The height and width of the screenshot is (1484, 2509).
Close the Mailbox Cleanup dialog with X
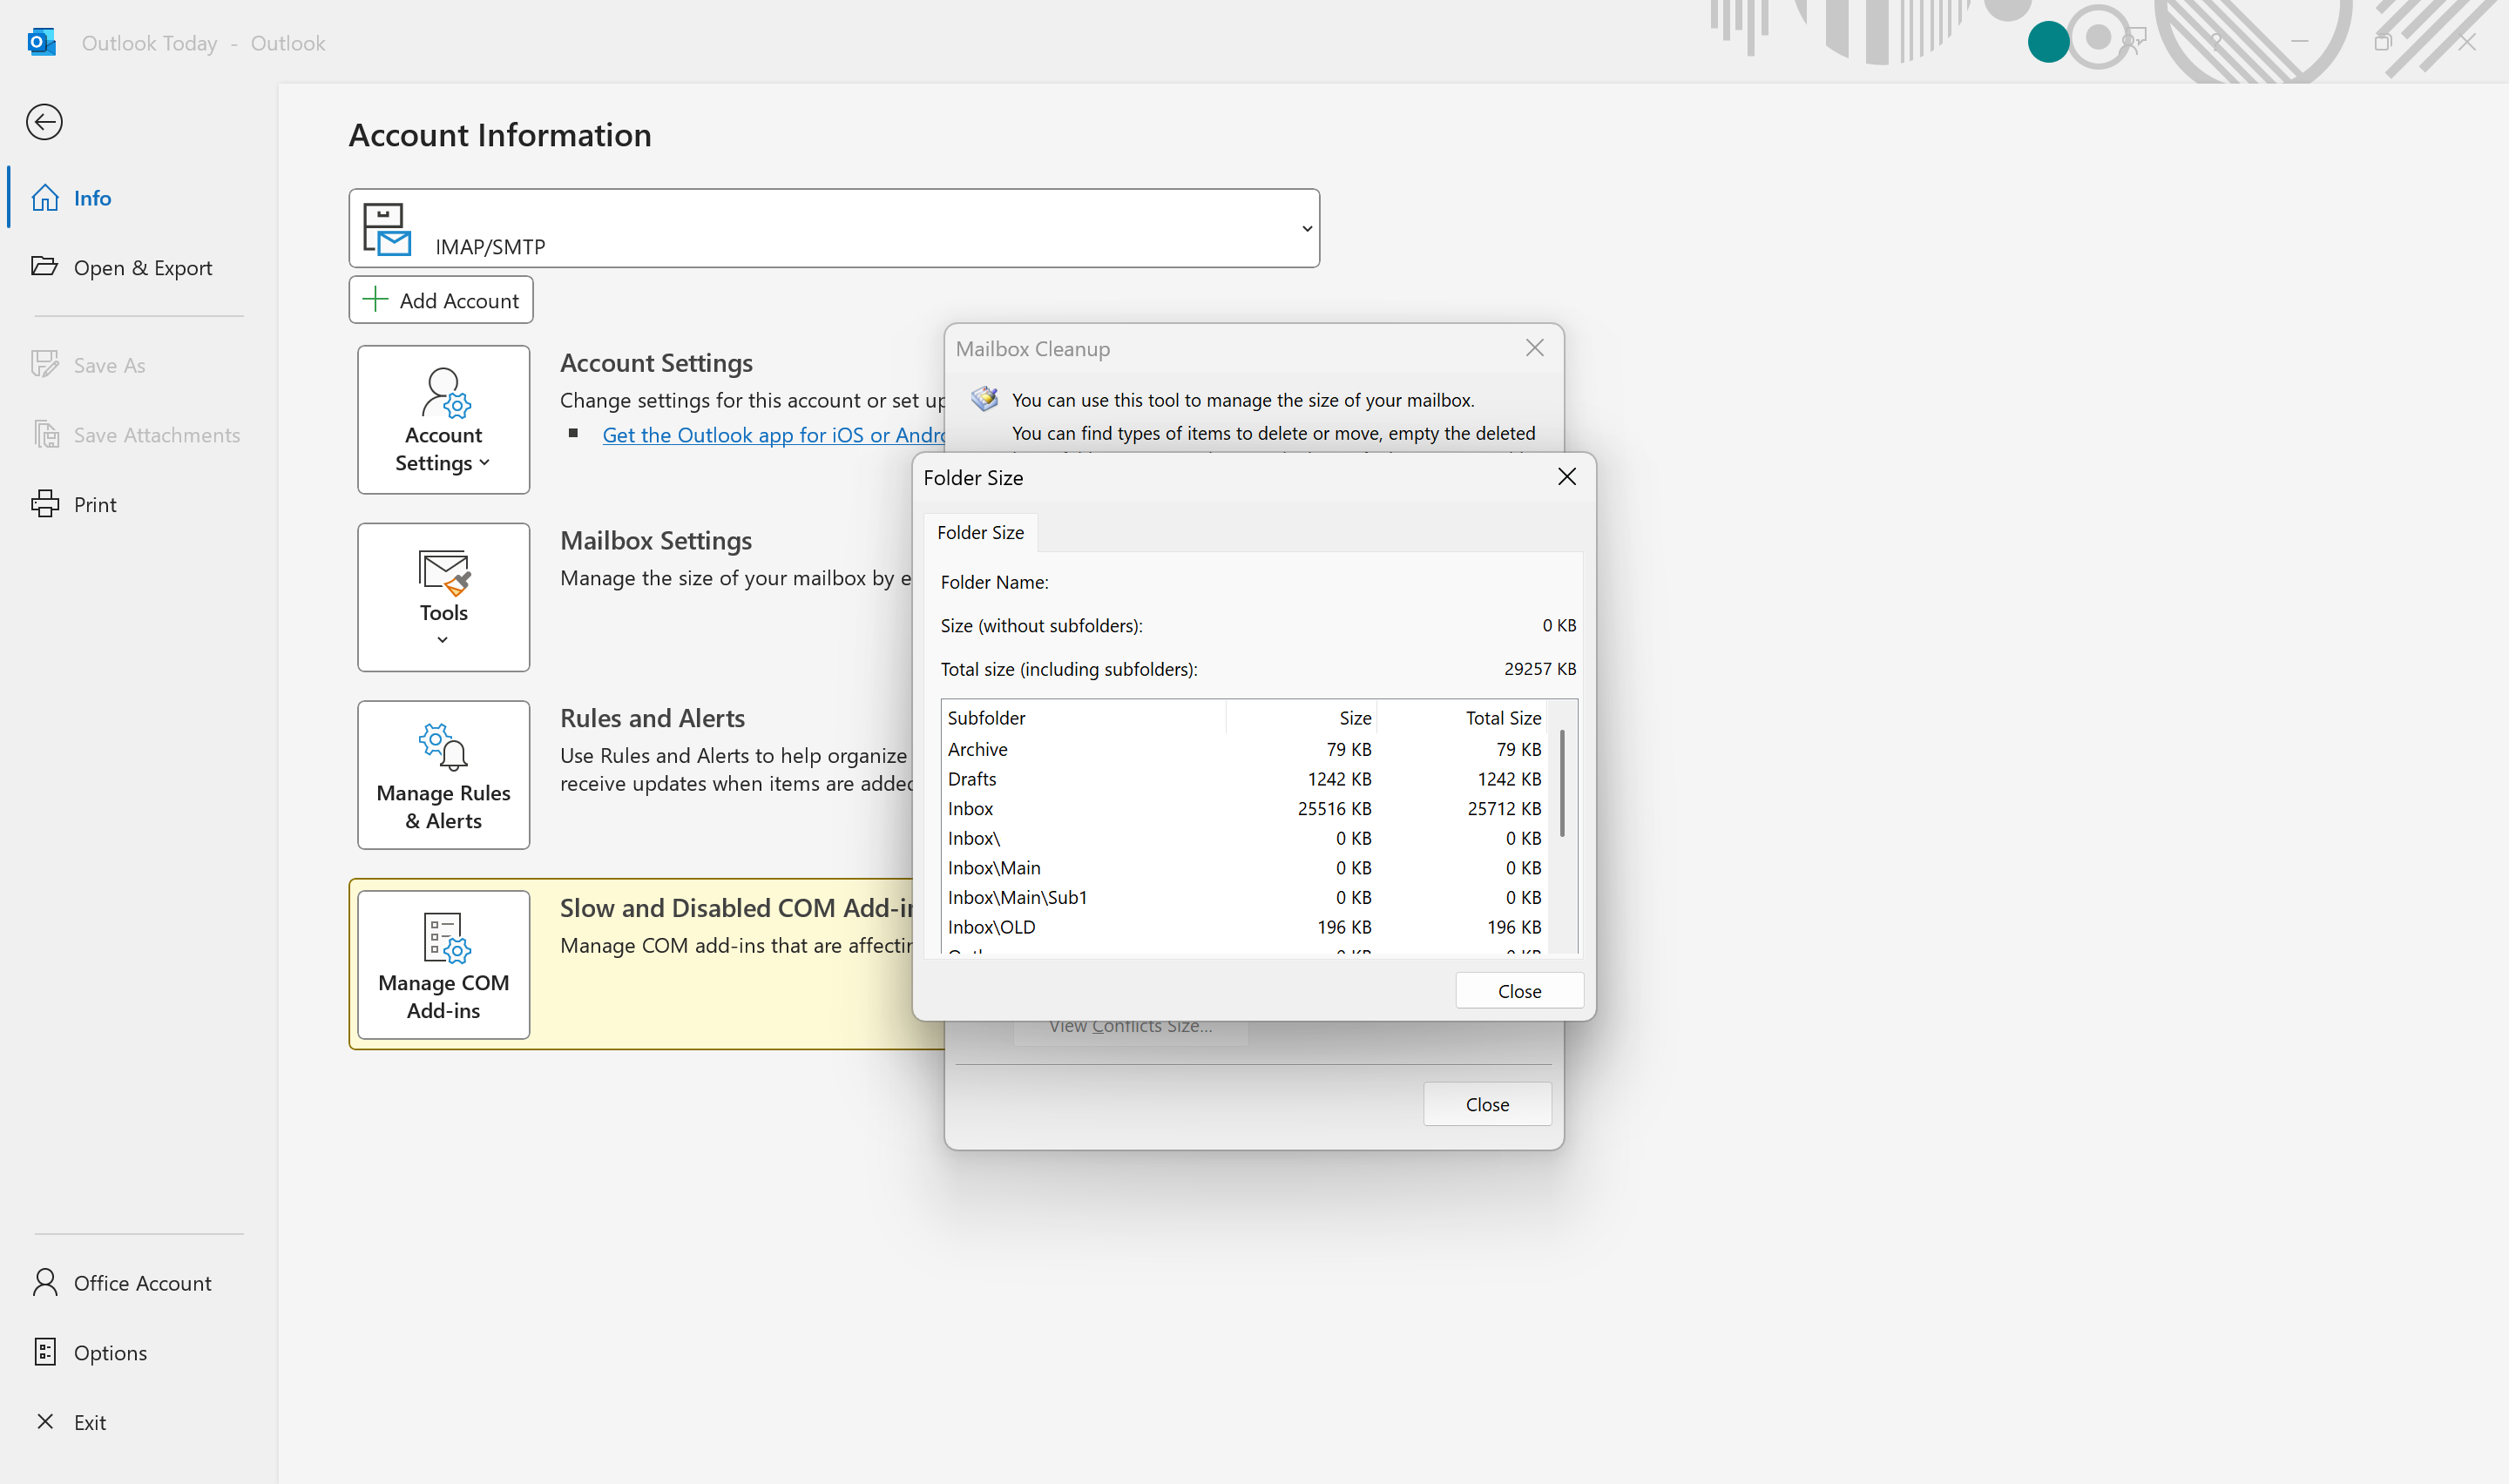[x=1535, y=348]
